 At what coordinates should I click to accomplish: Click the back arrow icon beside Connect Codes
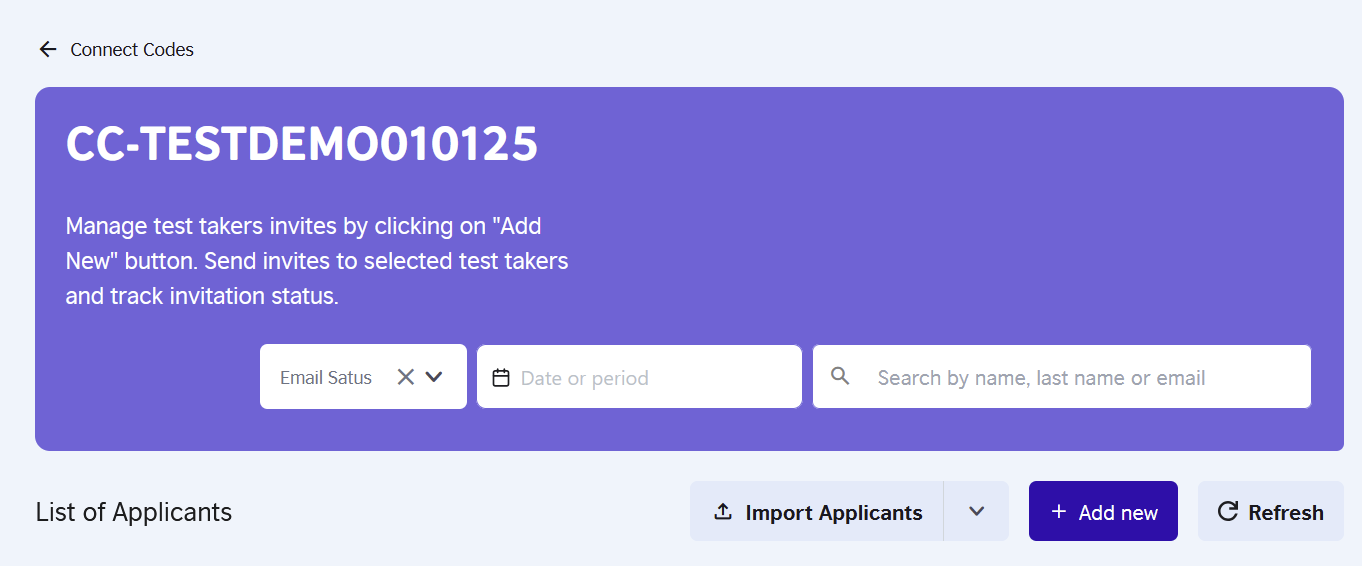(x=47, y=49)
